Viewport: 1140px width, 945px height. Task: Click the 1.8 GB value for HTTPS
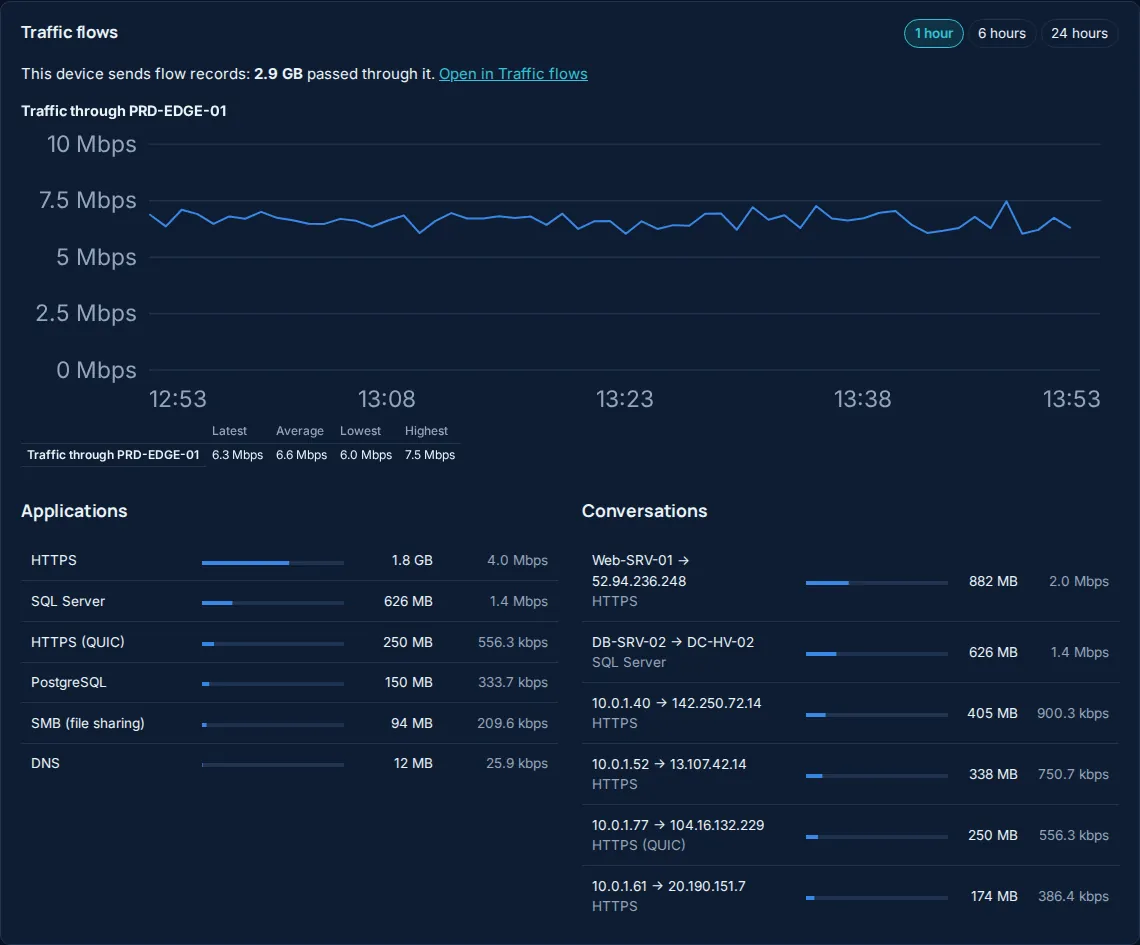(412, 560)
